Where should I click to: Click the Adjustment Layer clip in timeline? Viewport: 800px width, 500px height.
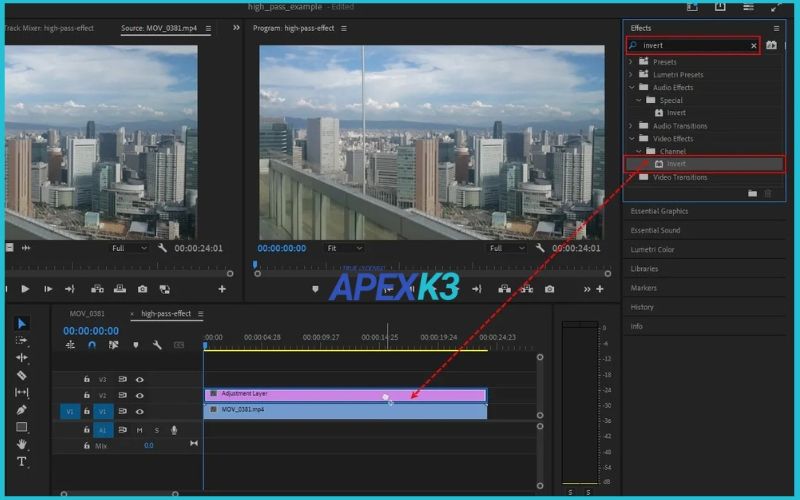(x=300, y=394)
